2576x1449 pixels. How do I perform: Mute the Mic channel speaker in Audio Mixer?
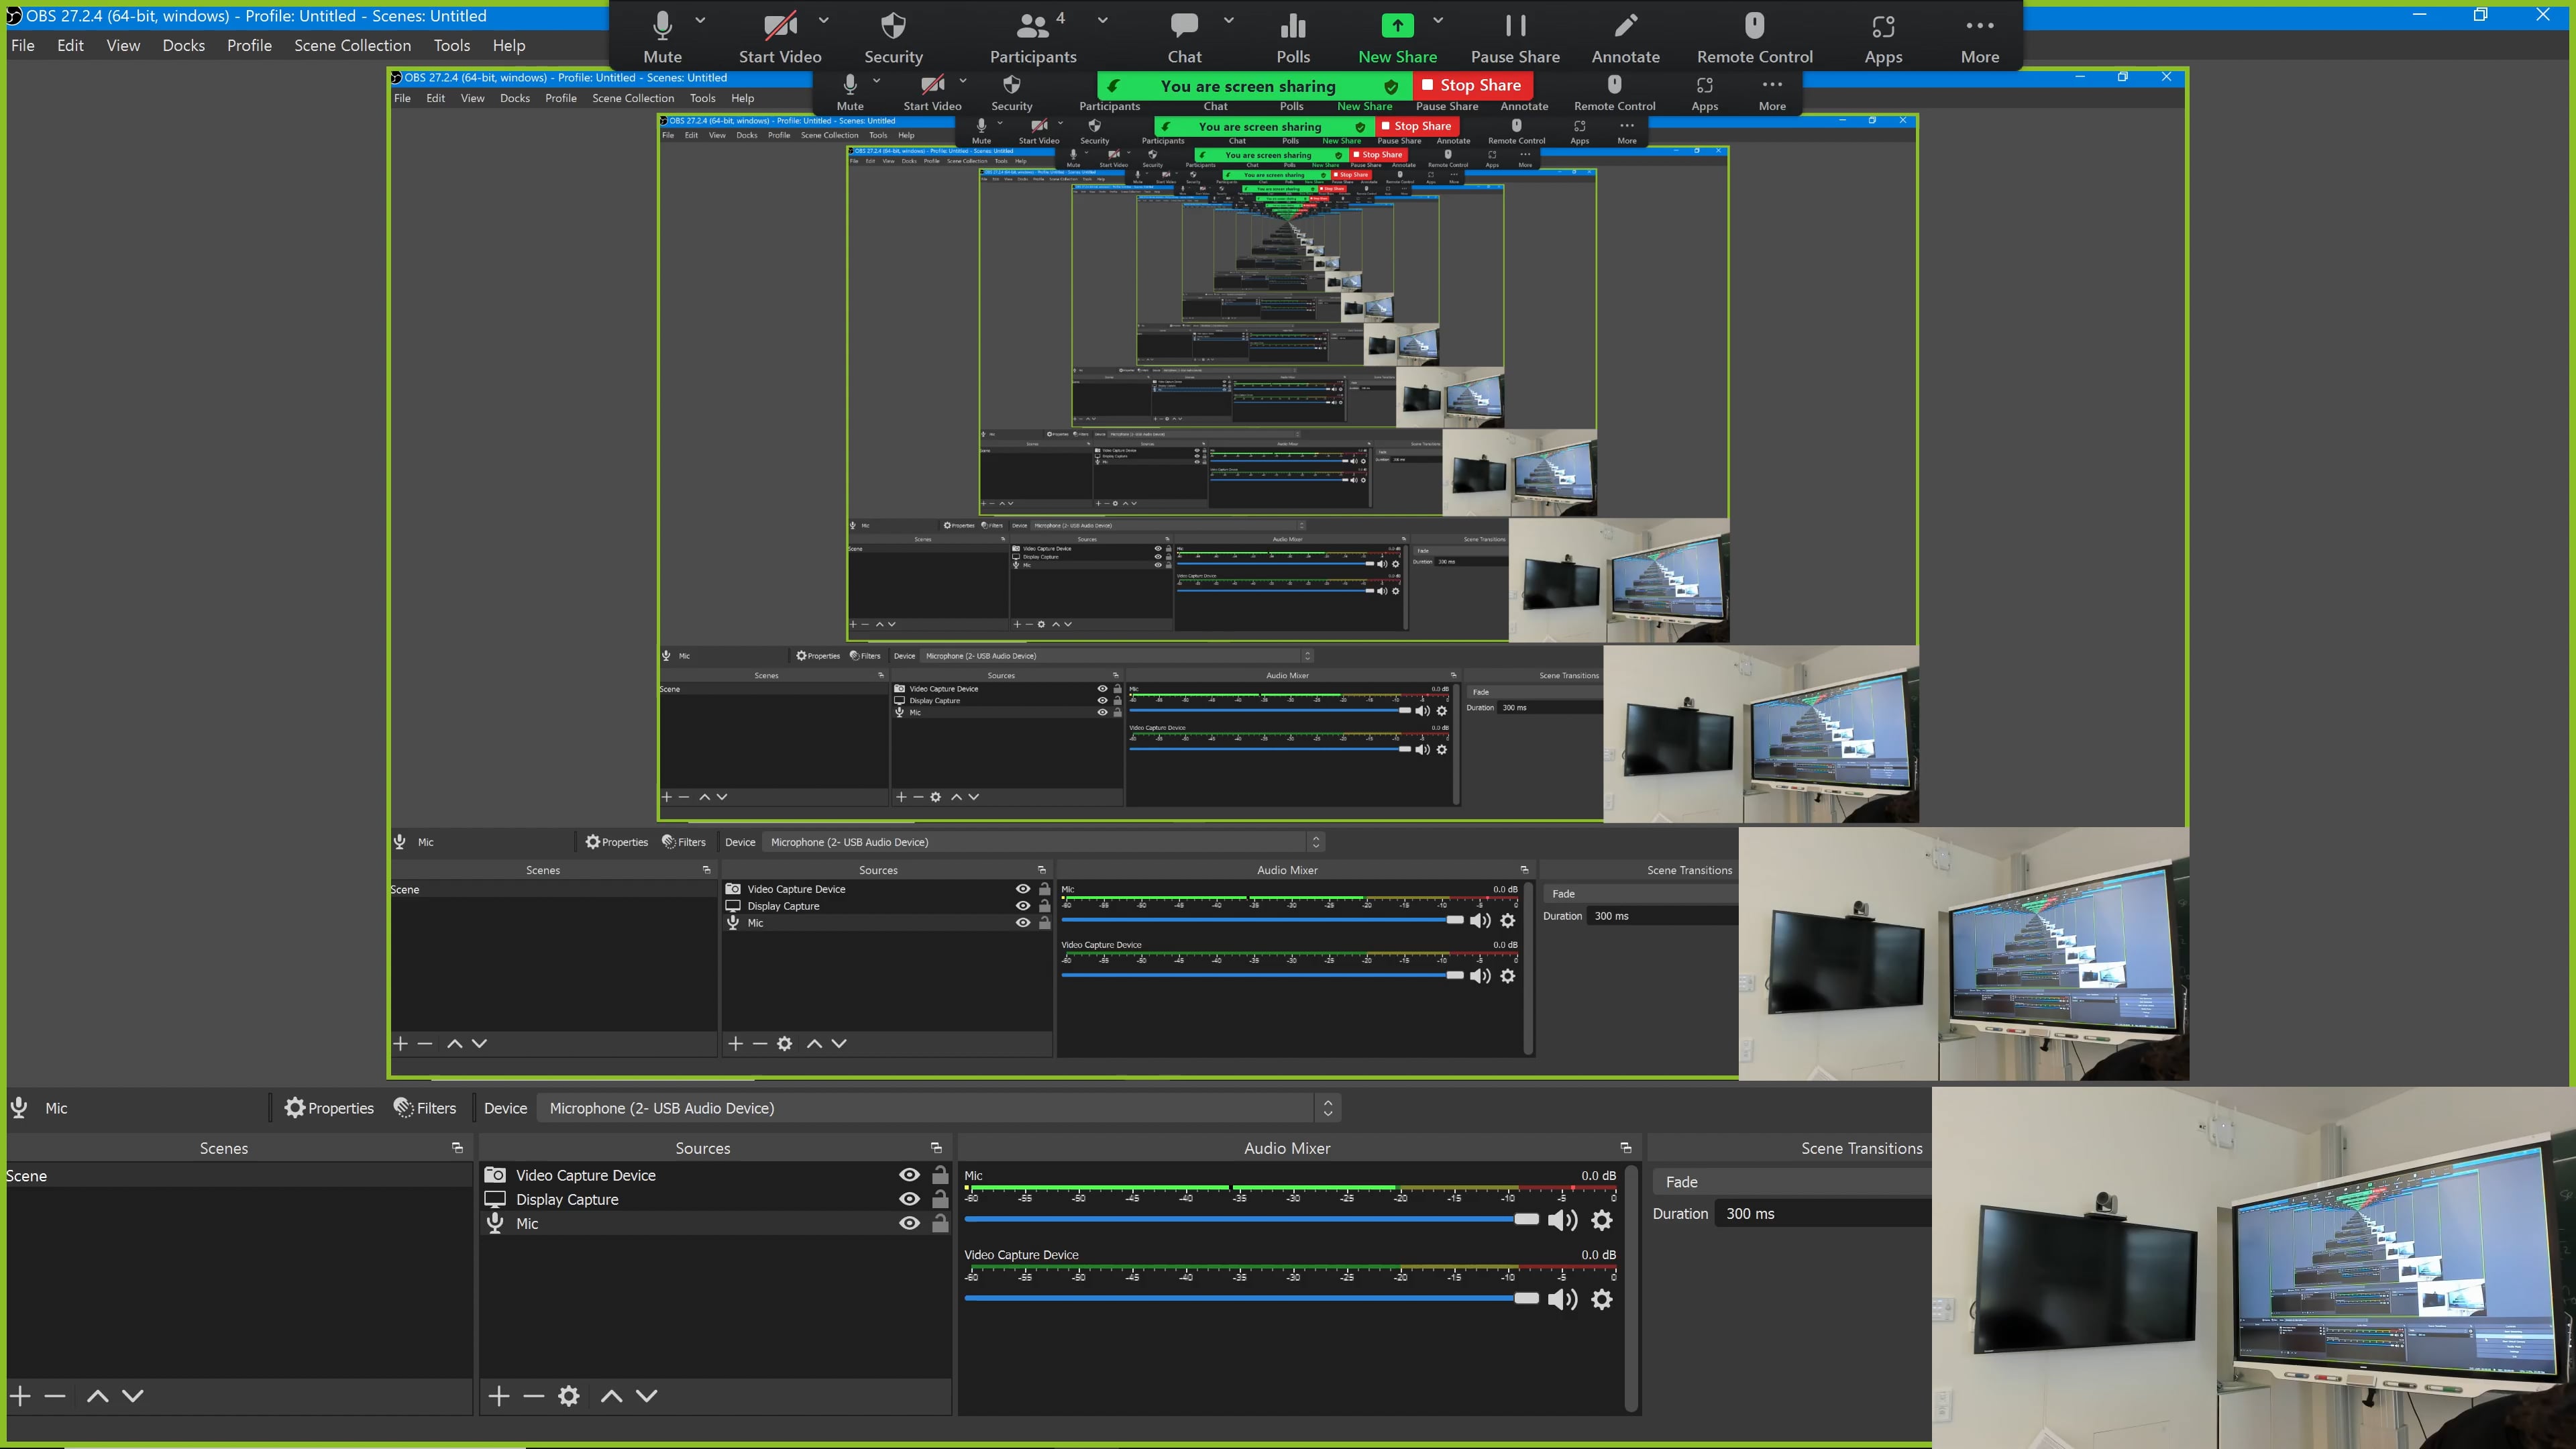1562,1220
